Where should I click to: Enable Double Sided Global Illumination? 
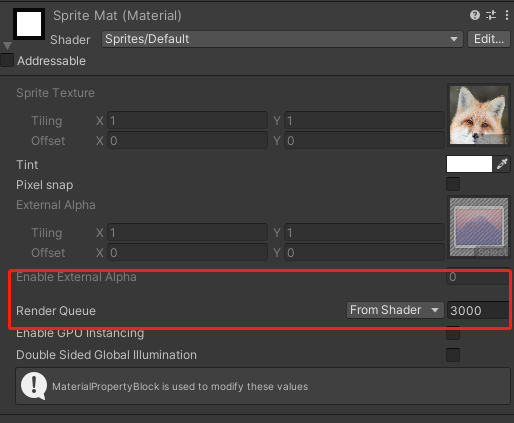453,355
